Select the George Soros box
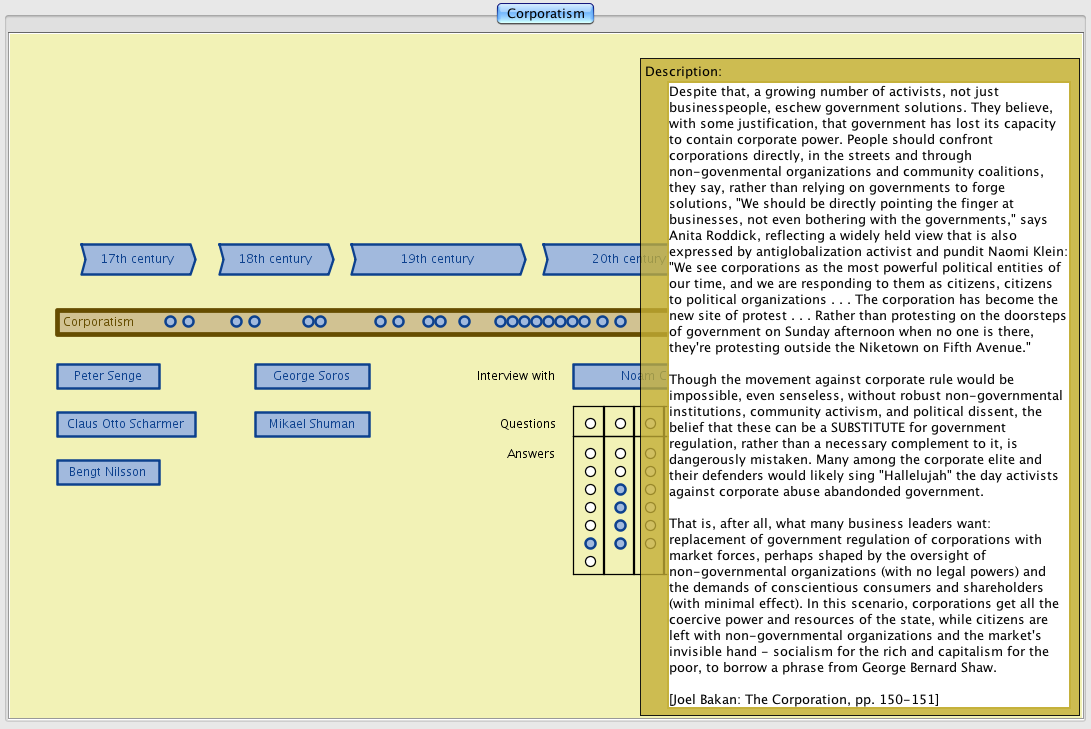The height and width of the screenshot is (729, 1091). coord(312,376)
